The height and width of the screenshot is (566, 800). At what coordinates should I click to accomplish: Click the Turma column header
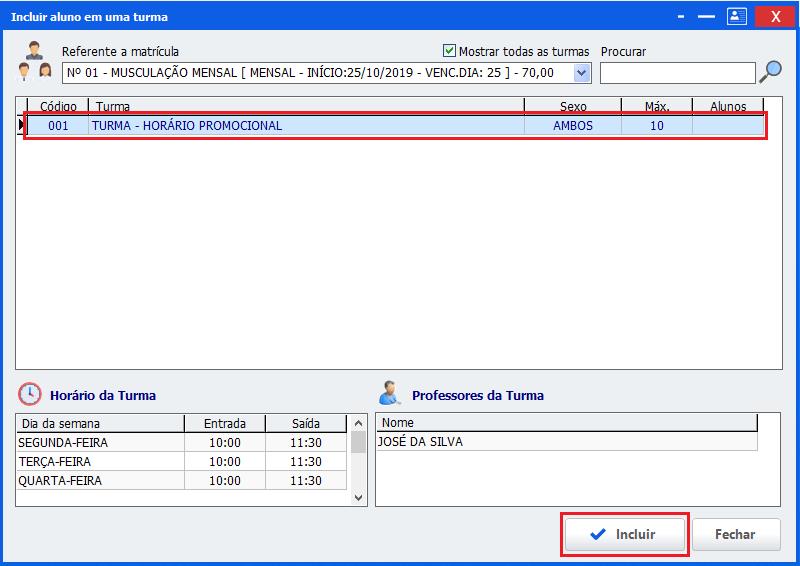(306, 106)
